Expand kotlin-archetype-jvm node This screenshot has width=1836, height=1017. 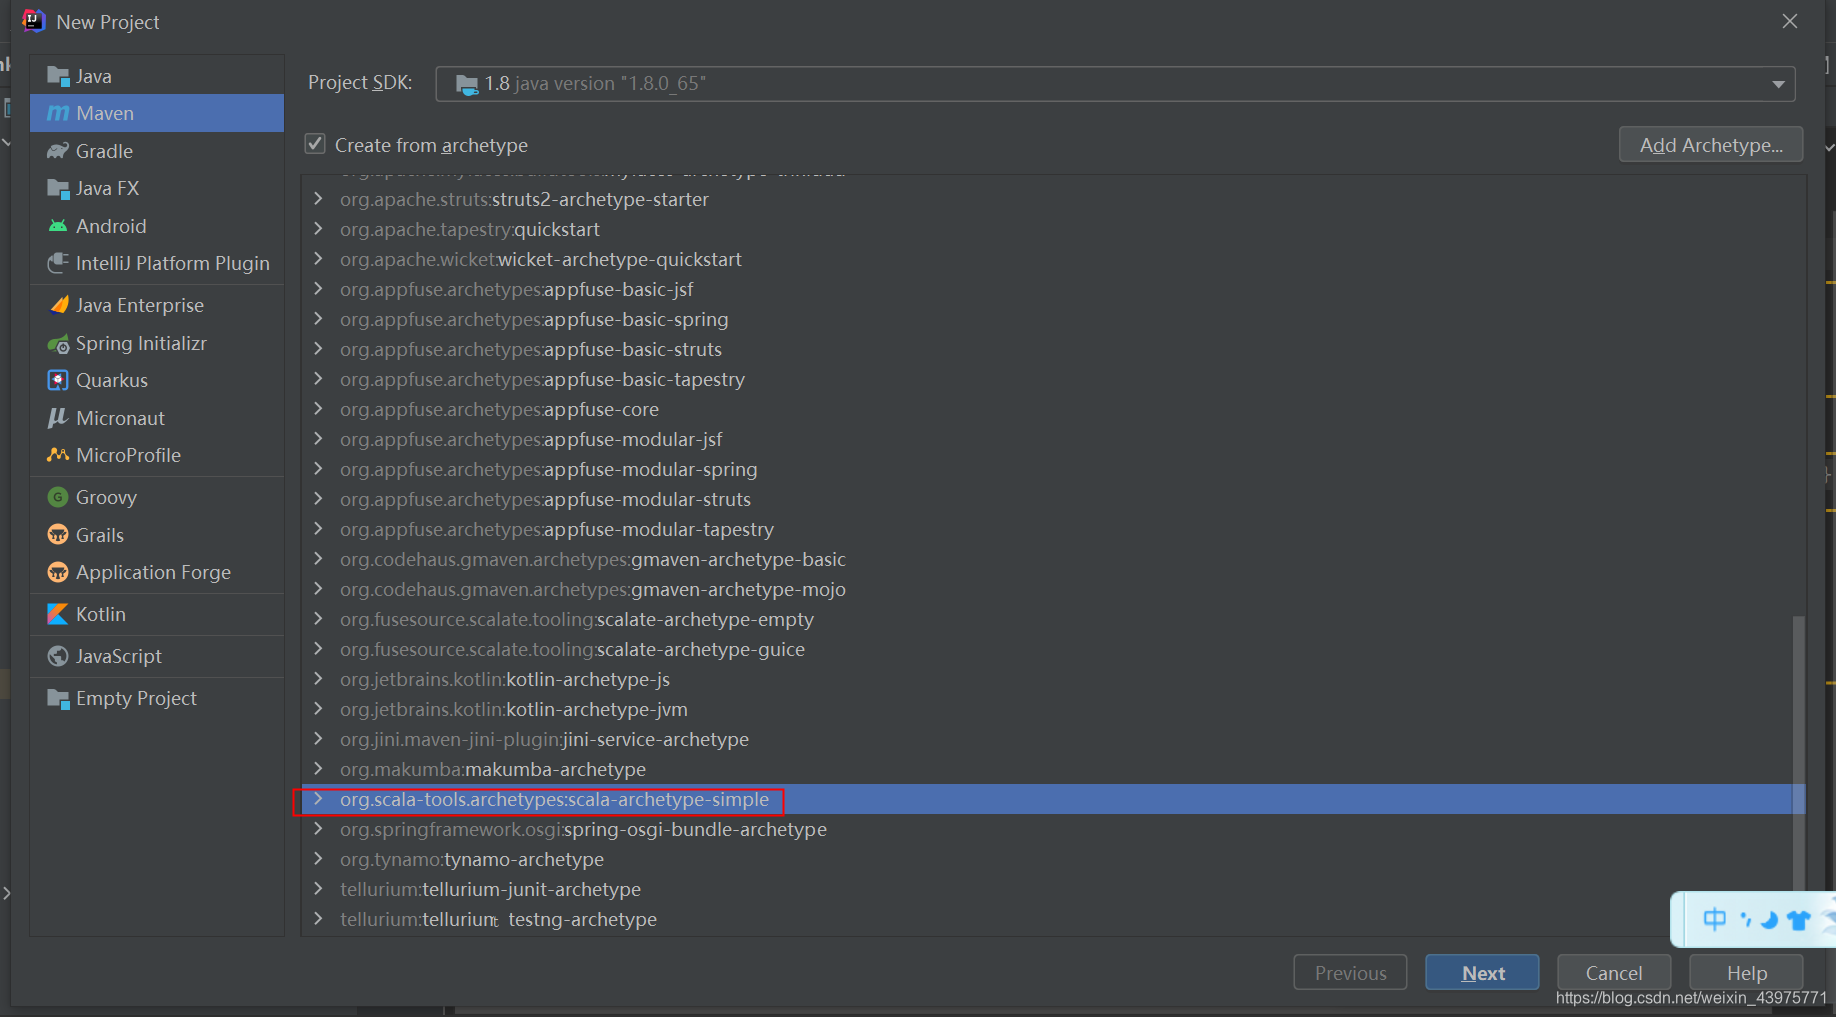click(x=318, y=709)
